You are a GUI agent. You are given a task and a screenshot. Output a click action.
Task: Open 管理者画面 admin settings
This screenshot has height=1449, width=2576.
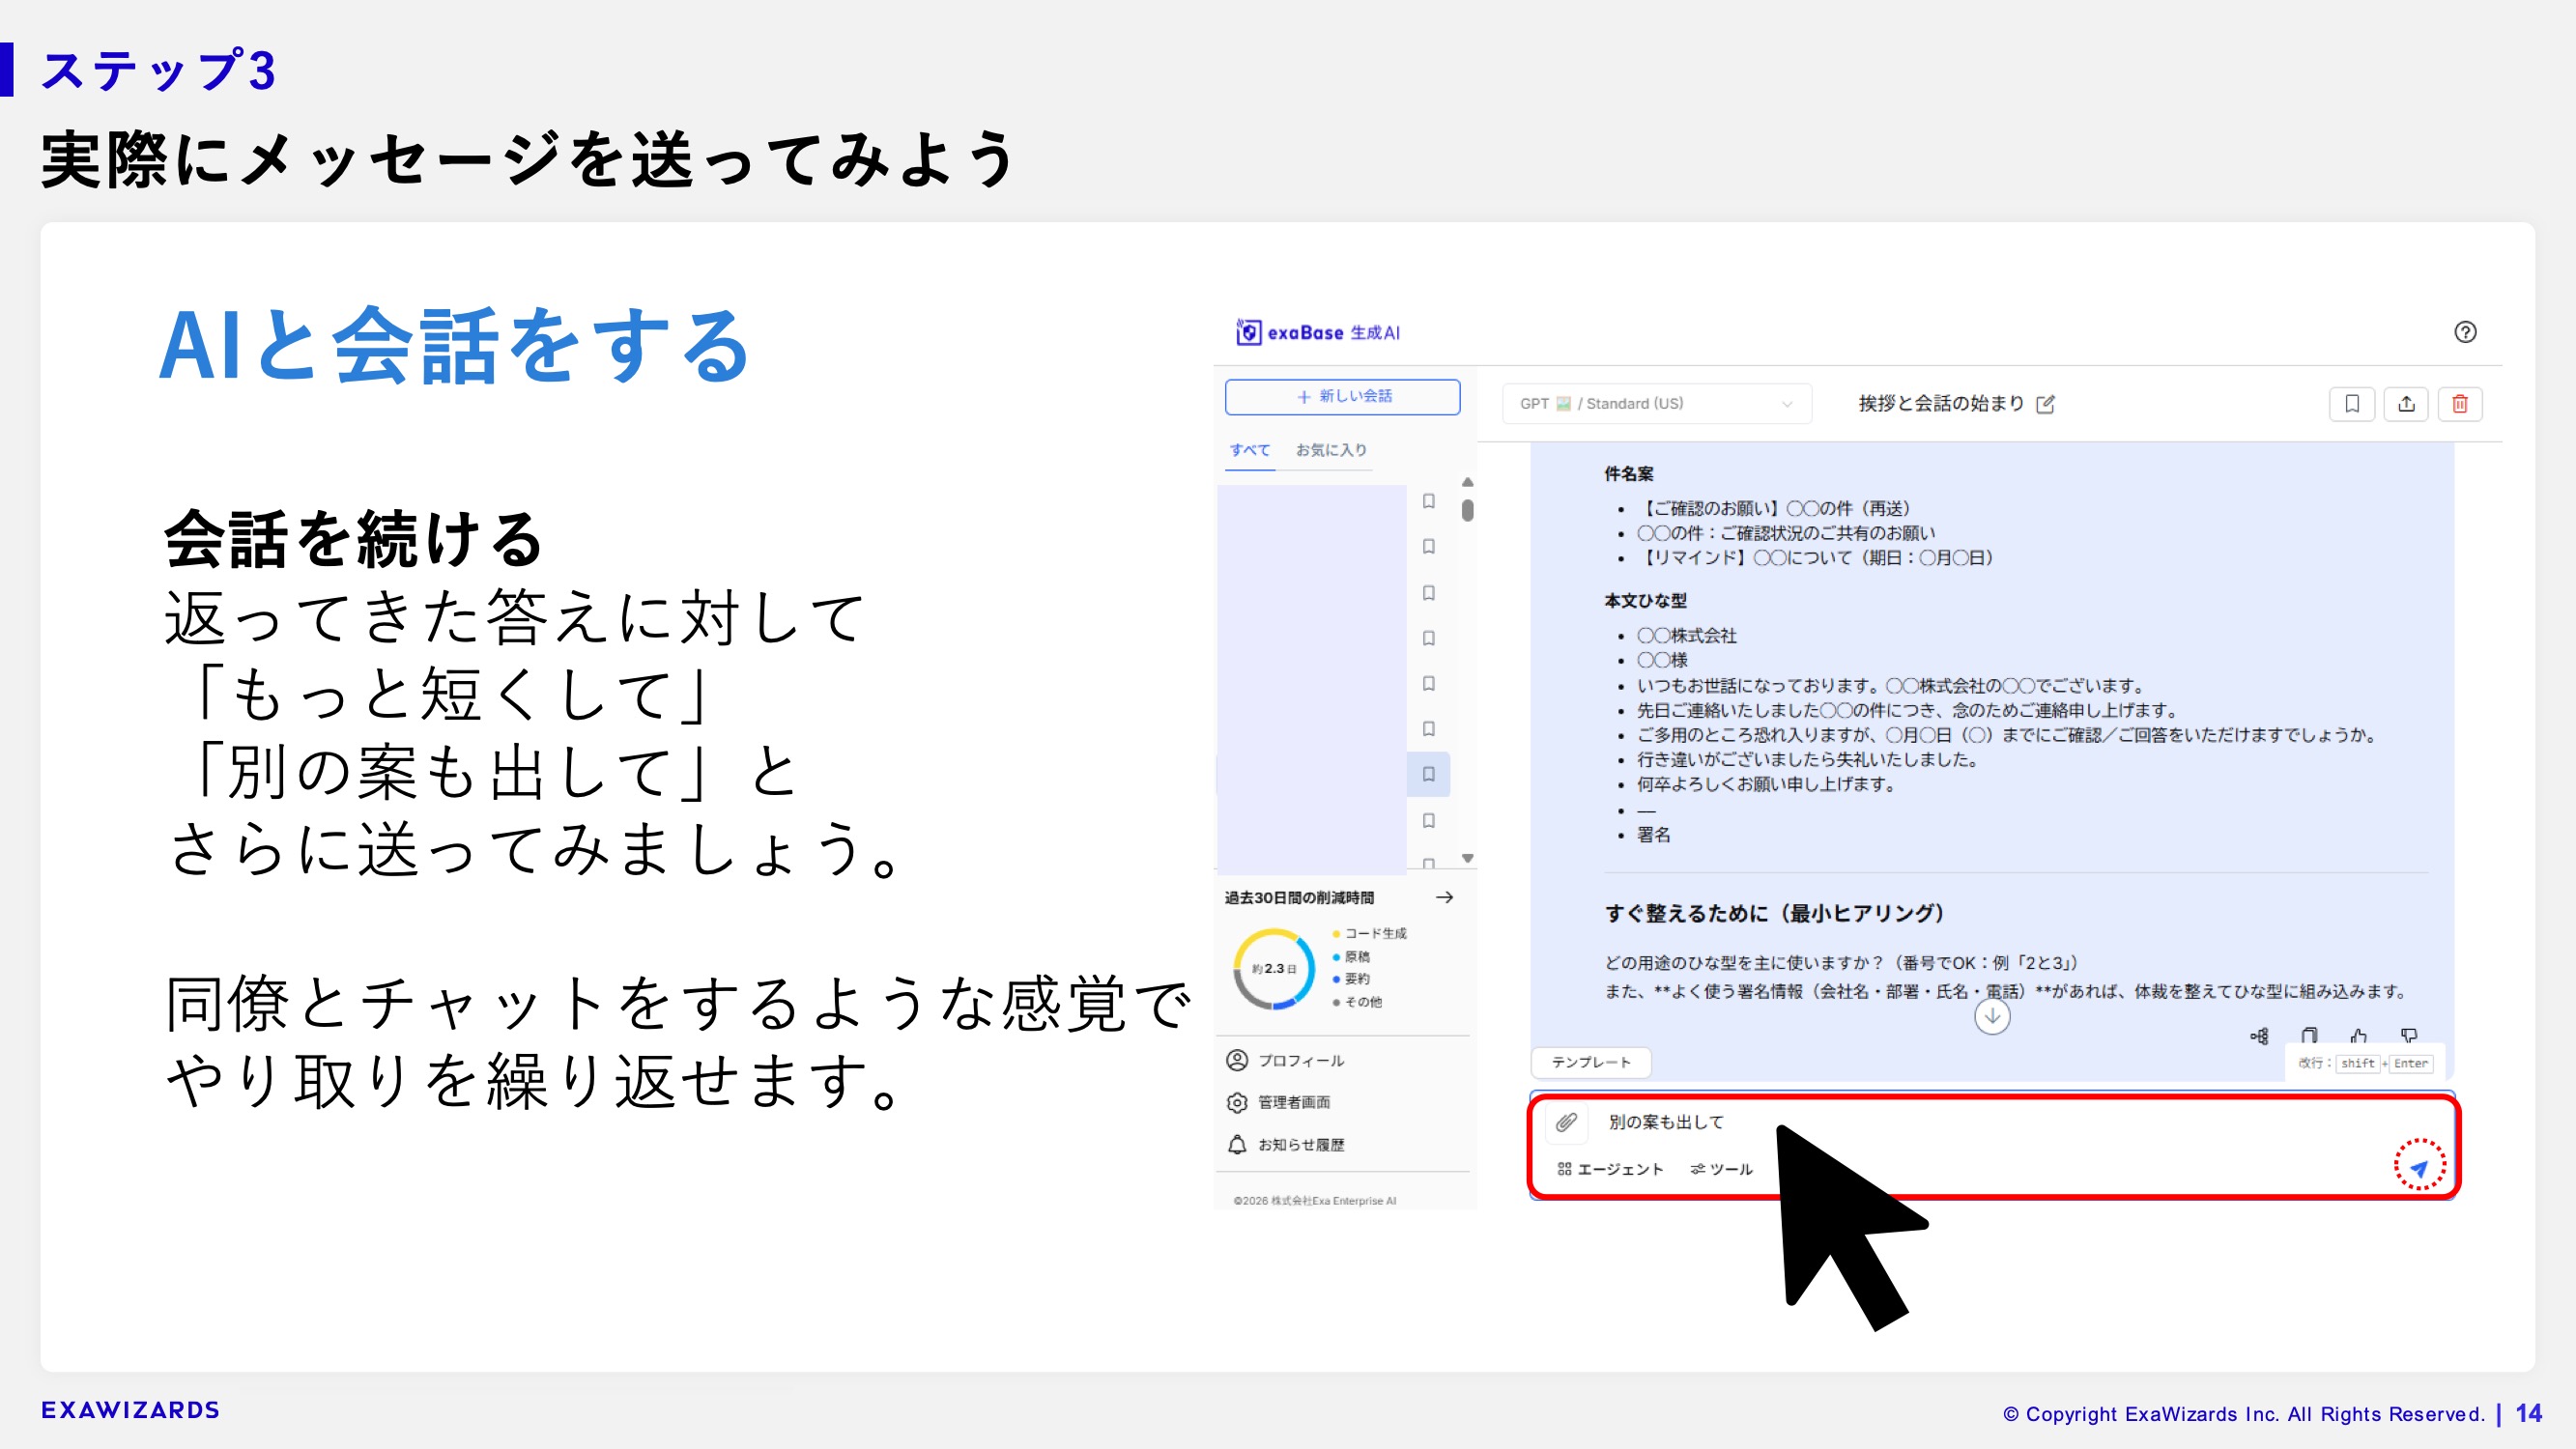click(1278, 1102)
